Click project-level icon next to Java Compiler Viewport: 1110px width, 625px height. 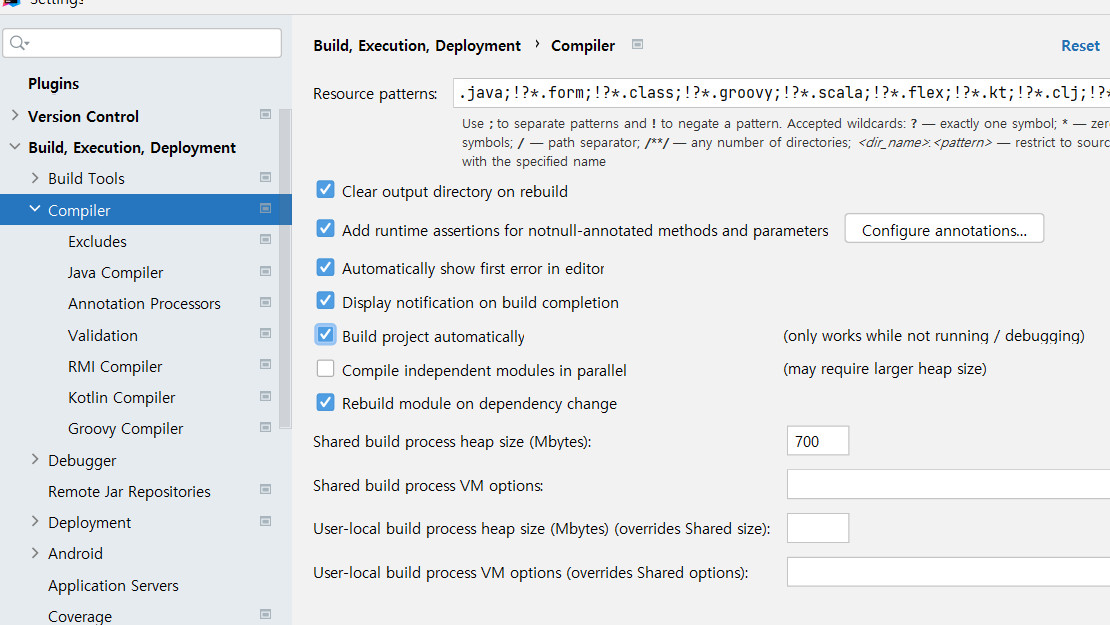click(x=265, y=271)
